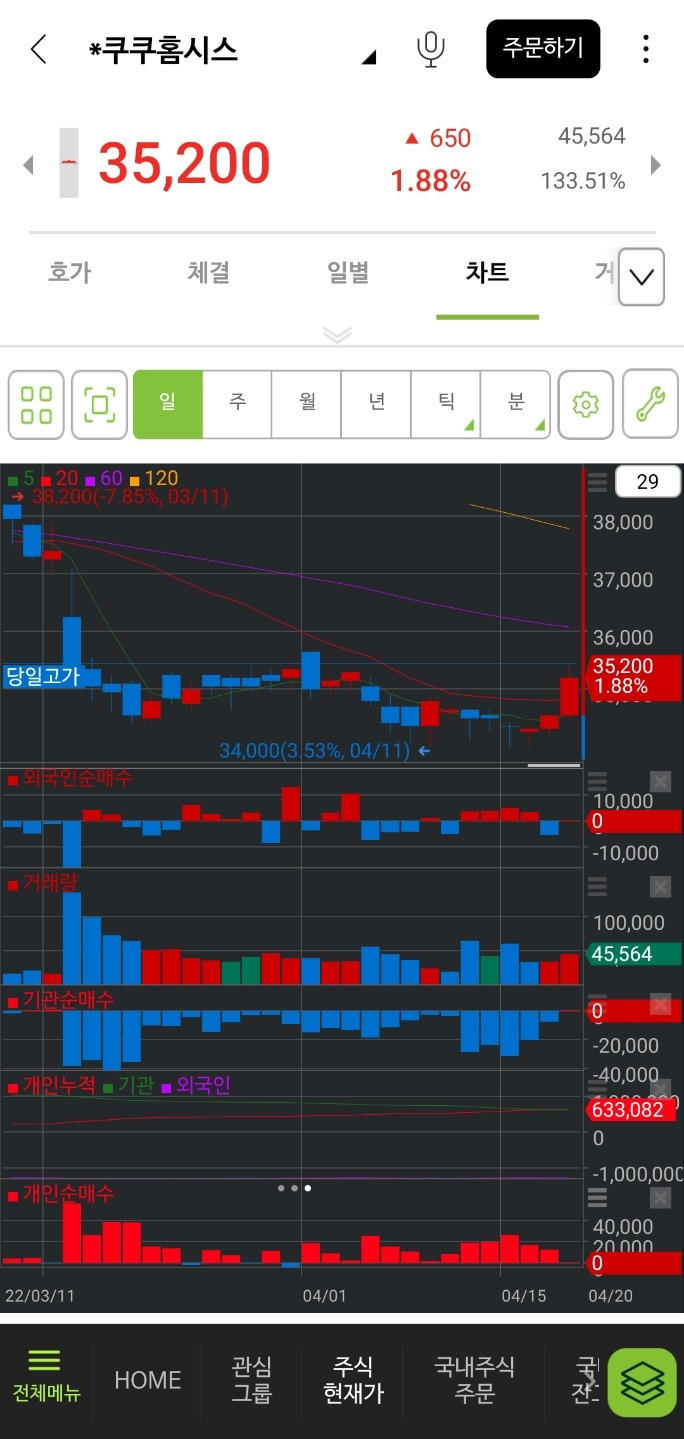Tap the chart horizontal scrollbar handle
Viewport: 684px width, 1439px height.
pos(554,765)
